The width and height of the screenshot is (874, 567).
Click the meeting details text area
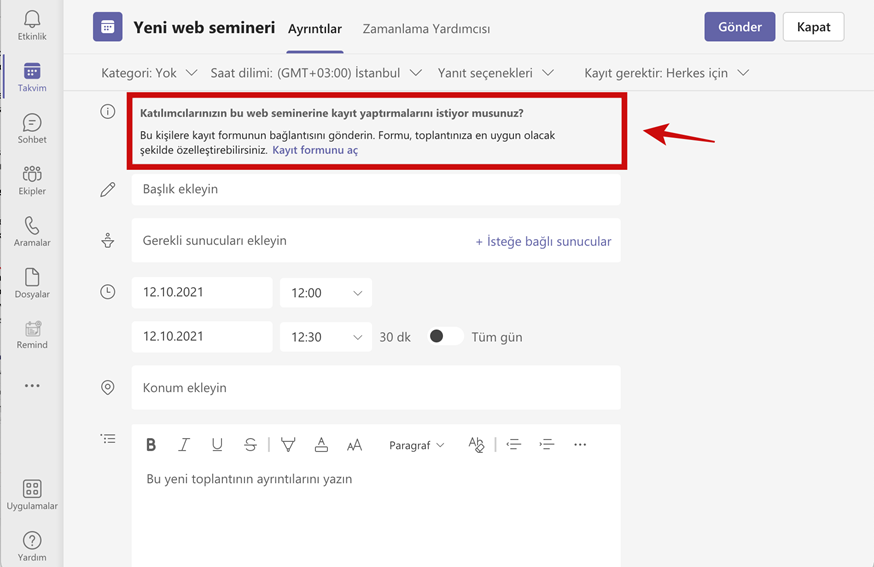(x=376, y=516)
